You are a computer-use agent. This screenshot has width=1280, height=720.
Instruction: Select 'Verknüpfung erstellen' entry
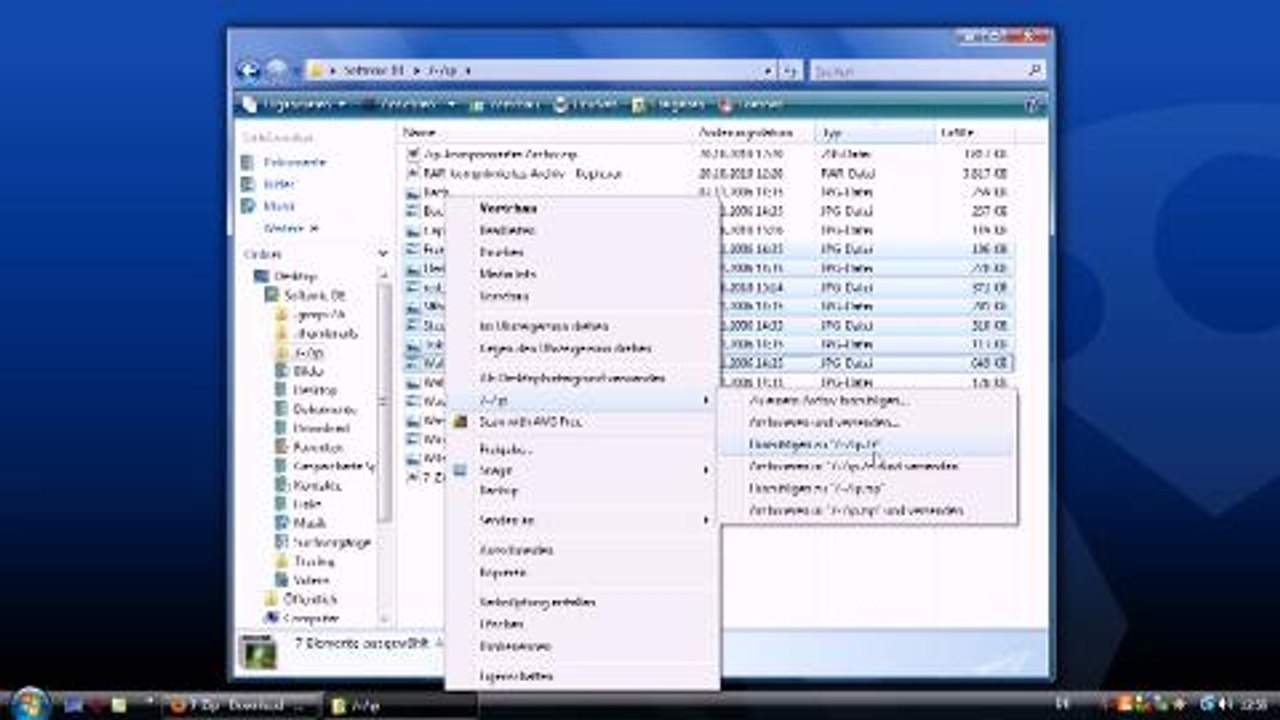click(x=581, y=602)
